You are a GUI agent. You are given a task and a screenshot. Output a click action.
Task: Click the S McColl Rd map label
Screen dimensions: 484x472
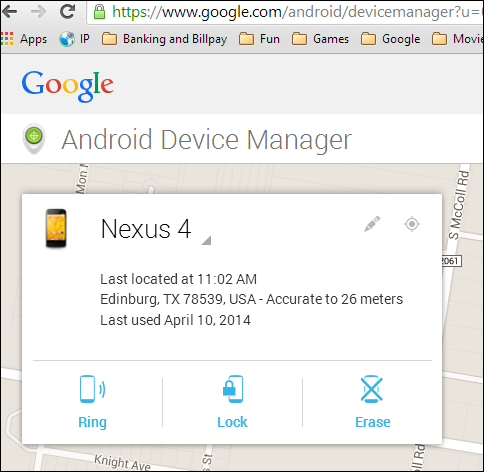click(459, 205)
